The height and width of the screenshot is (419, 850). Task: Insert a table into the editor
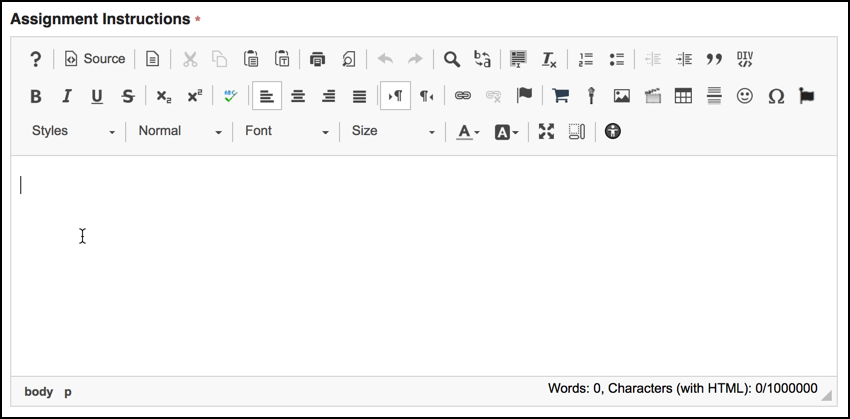pyautogui.click(x=684, y=96)
